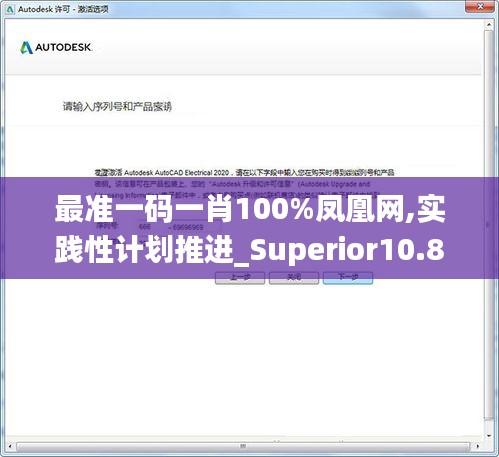Image resolution: width=499 pixels, height=457 pixels.
Task: Click the serial number field showing 666
Action: click(x=153, y=227)
